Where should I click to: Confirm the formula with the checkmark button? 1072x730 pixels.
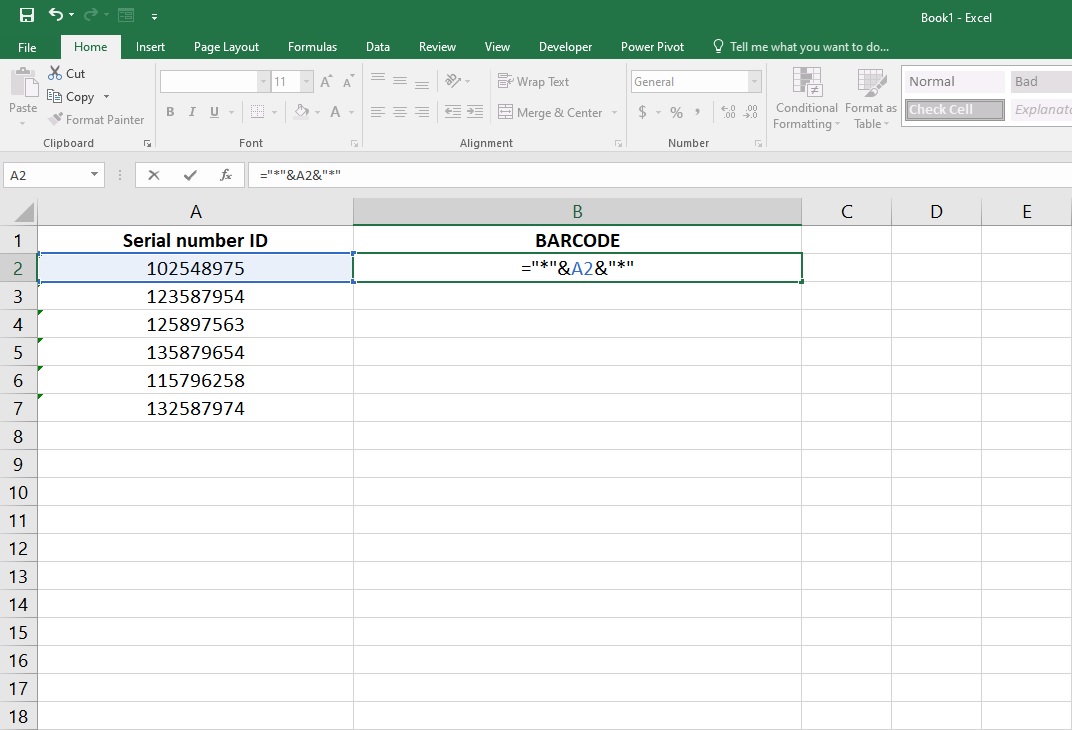(x=189, y=174)
